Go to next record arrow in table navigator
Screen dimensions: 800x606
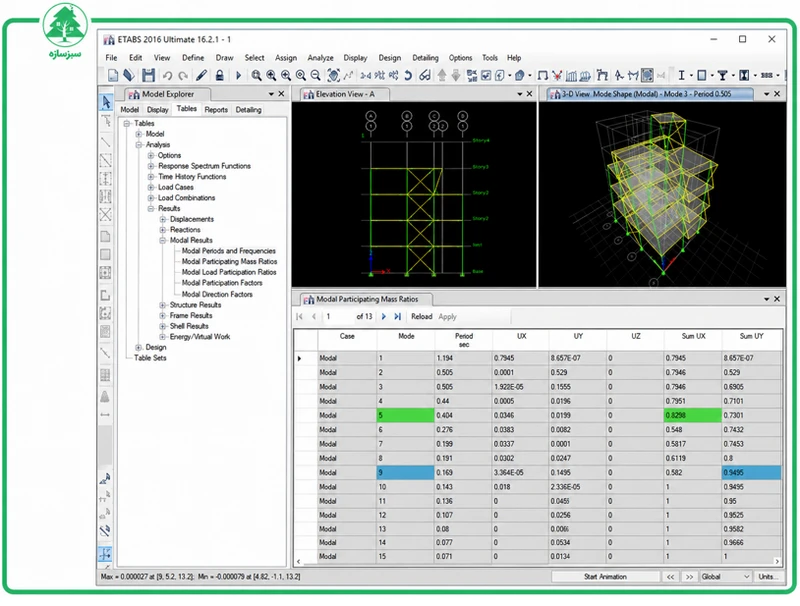click(384, 316)
